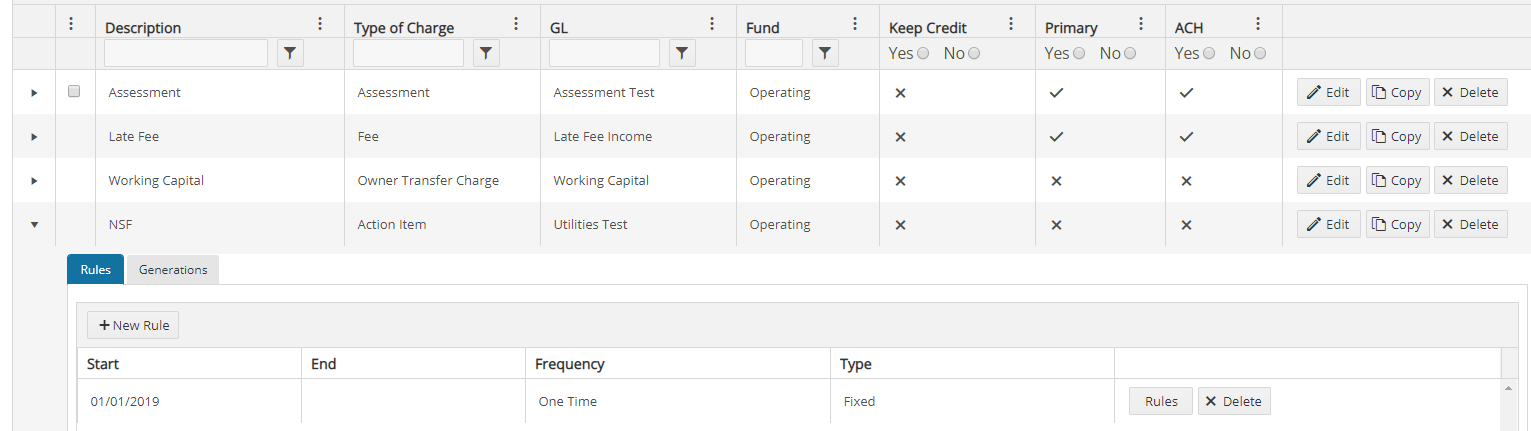The image size is (1531, 431).
Task: Click the filter icon for GL column
Action: 681,54
